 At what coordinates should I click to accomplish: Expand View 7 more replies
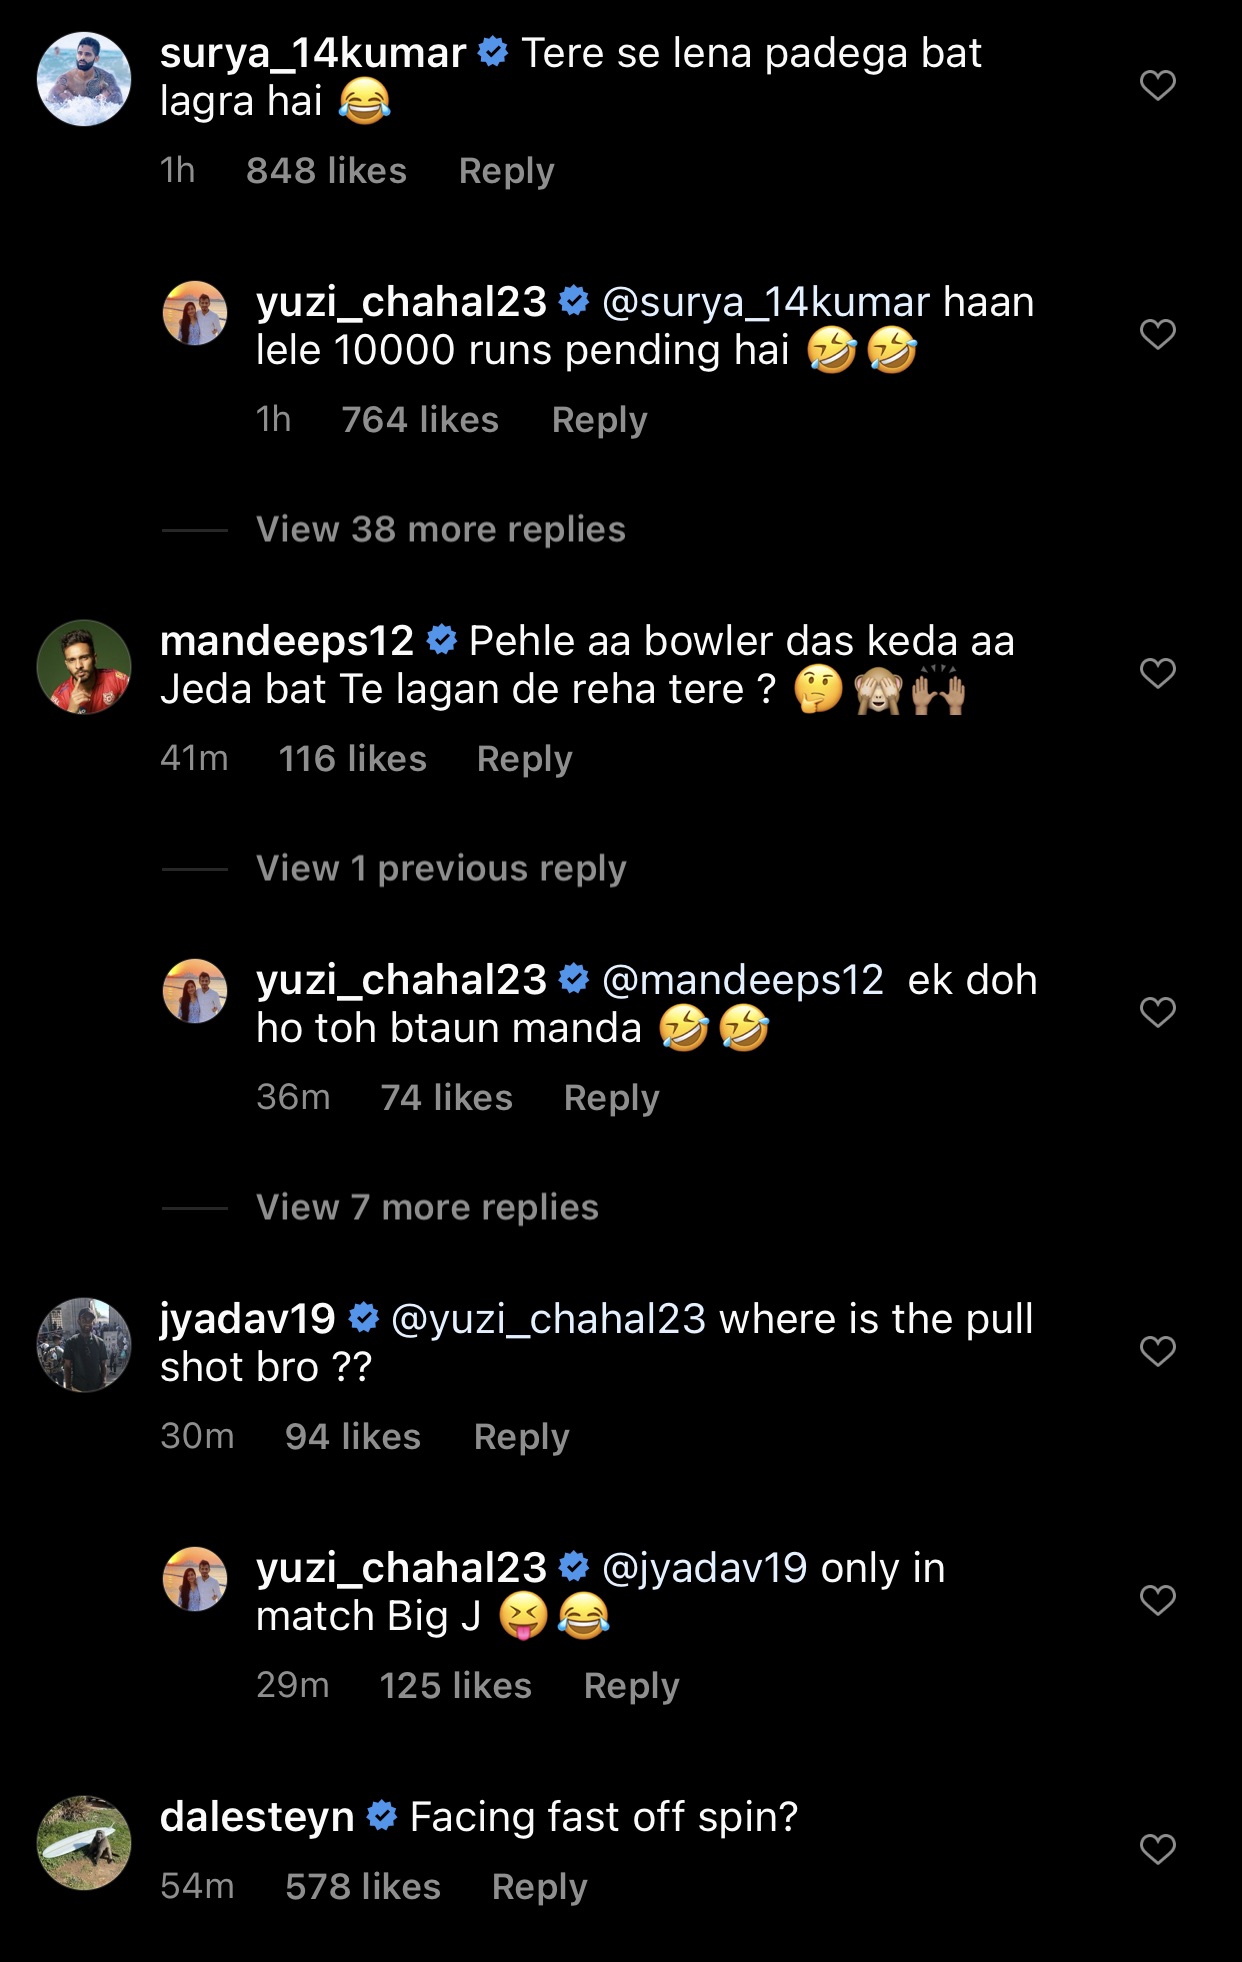[427, 1207]
